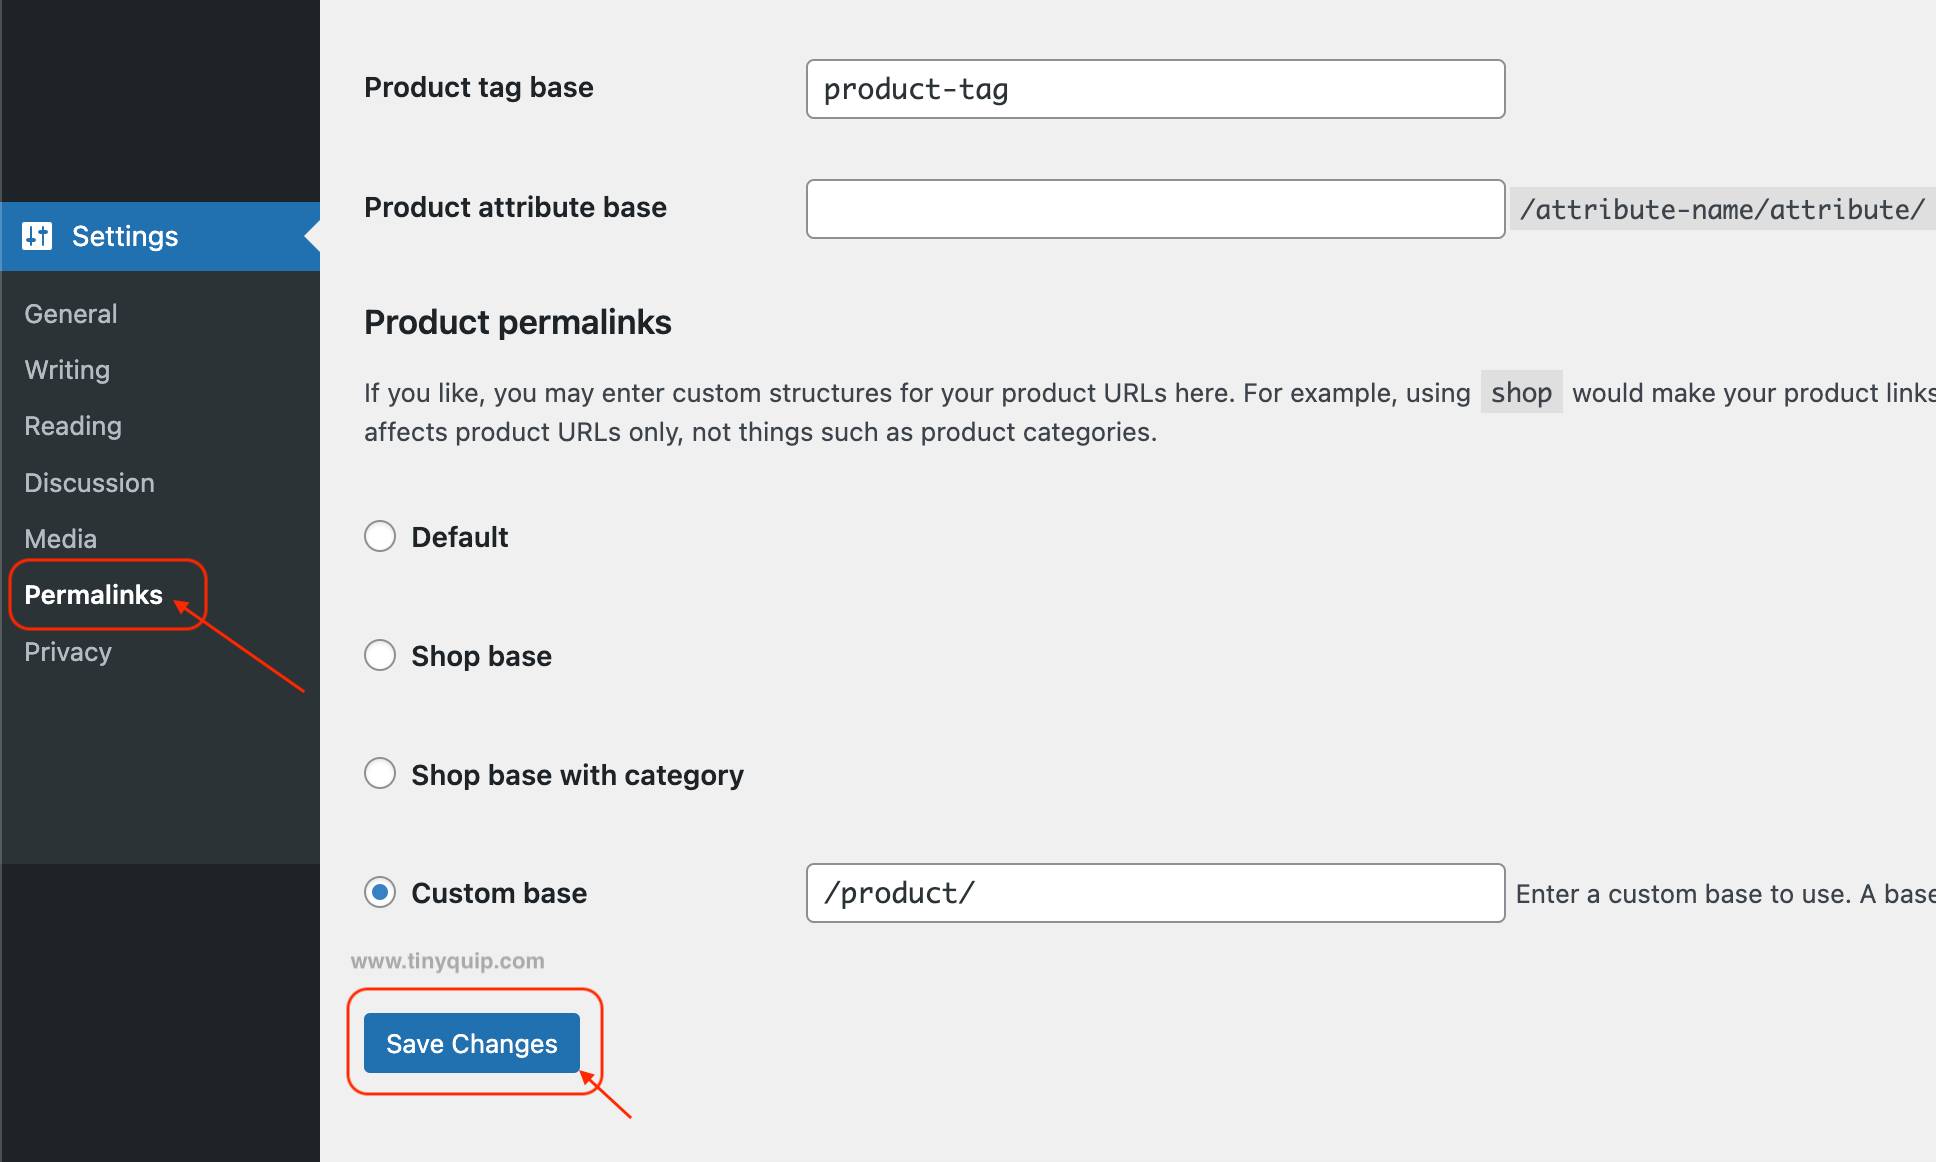The image size is (1936, 1162).
Task: Open the Settings menu in sidebar
Action: (125, 236)
